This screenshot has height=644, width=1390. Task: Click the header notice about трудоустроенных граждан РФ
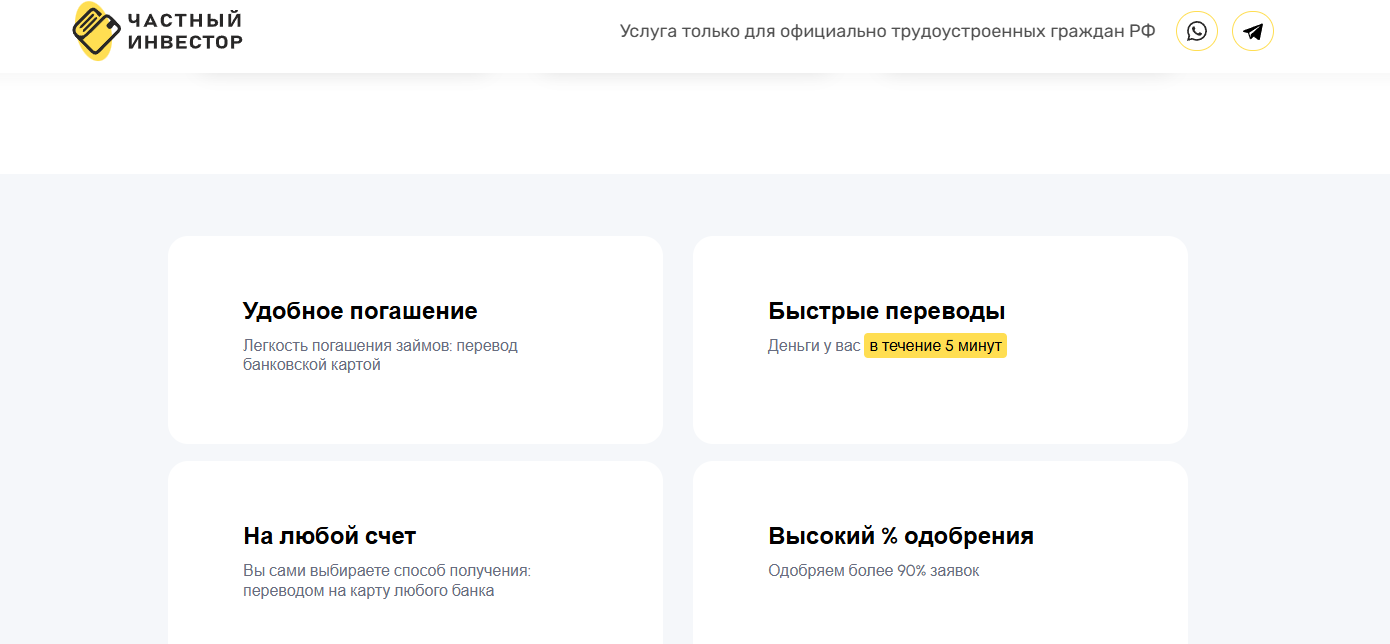pyautogui.click(x=887, y=31)
